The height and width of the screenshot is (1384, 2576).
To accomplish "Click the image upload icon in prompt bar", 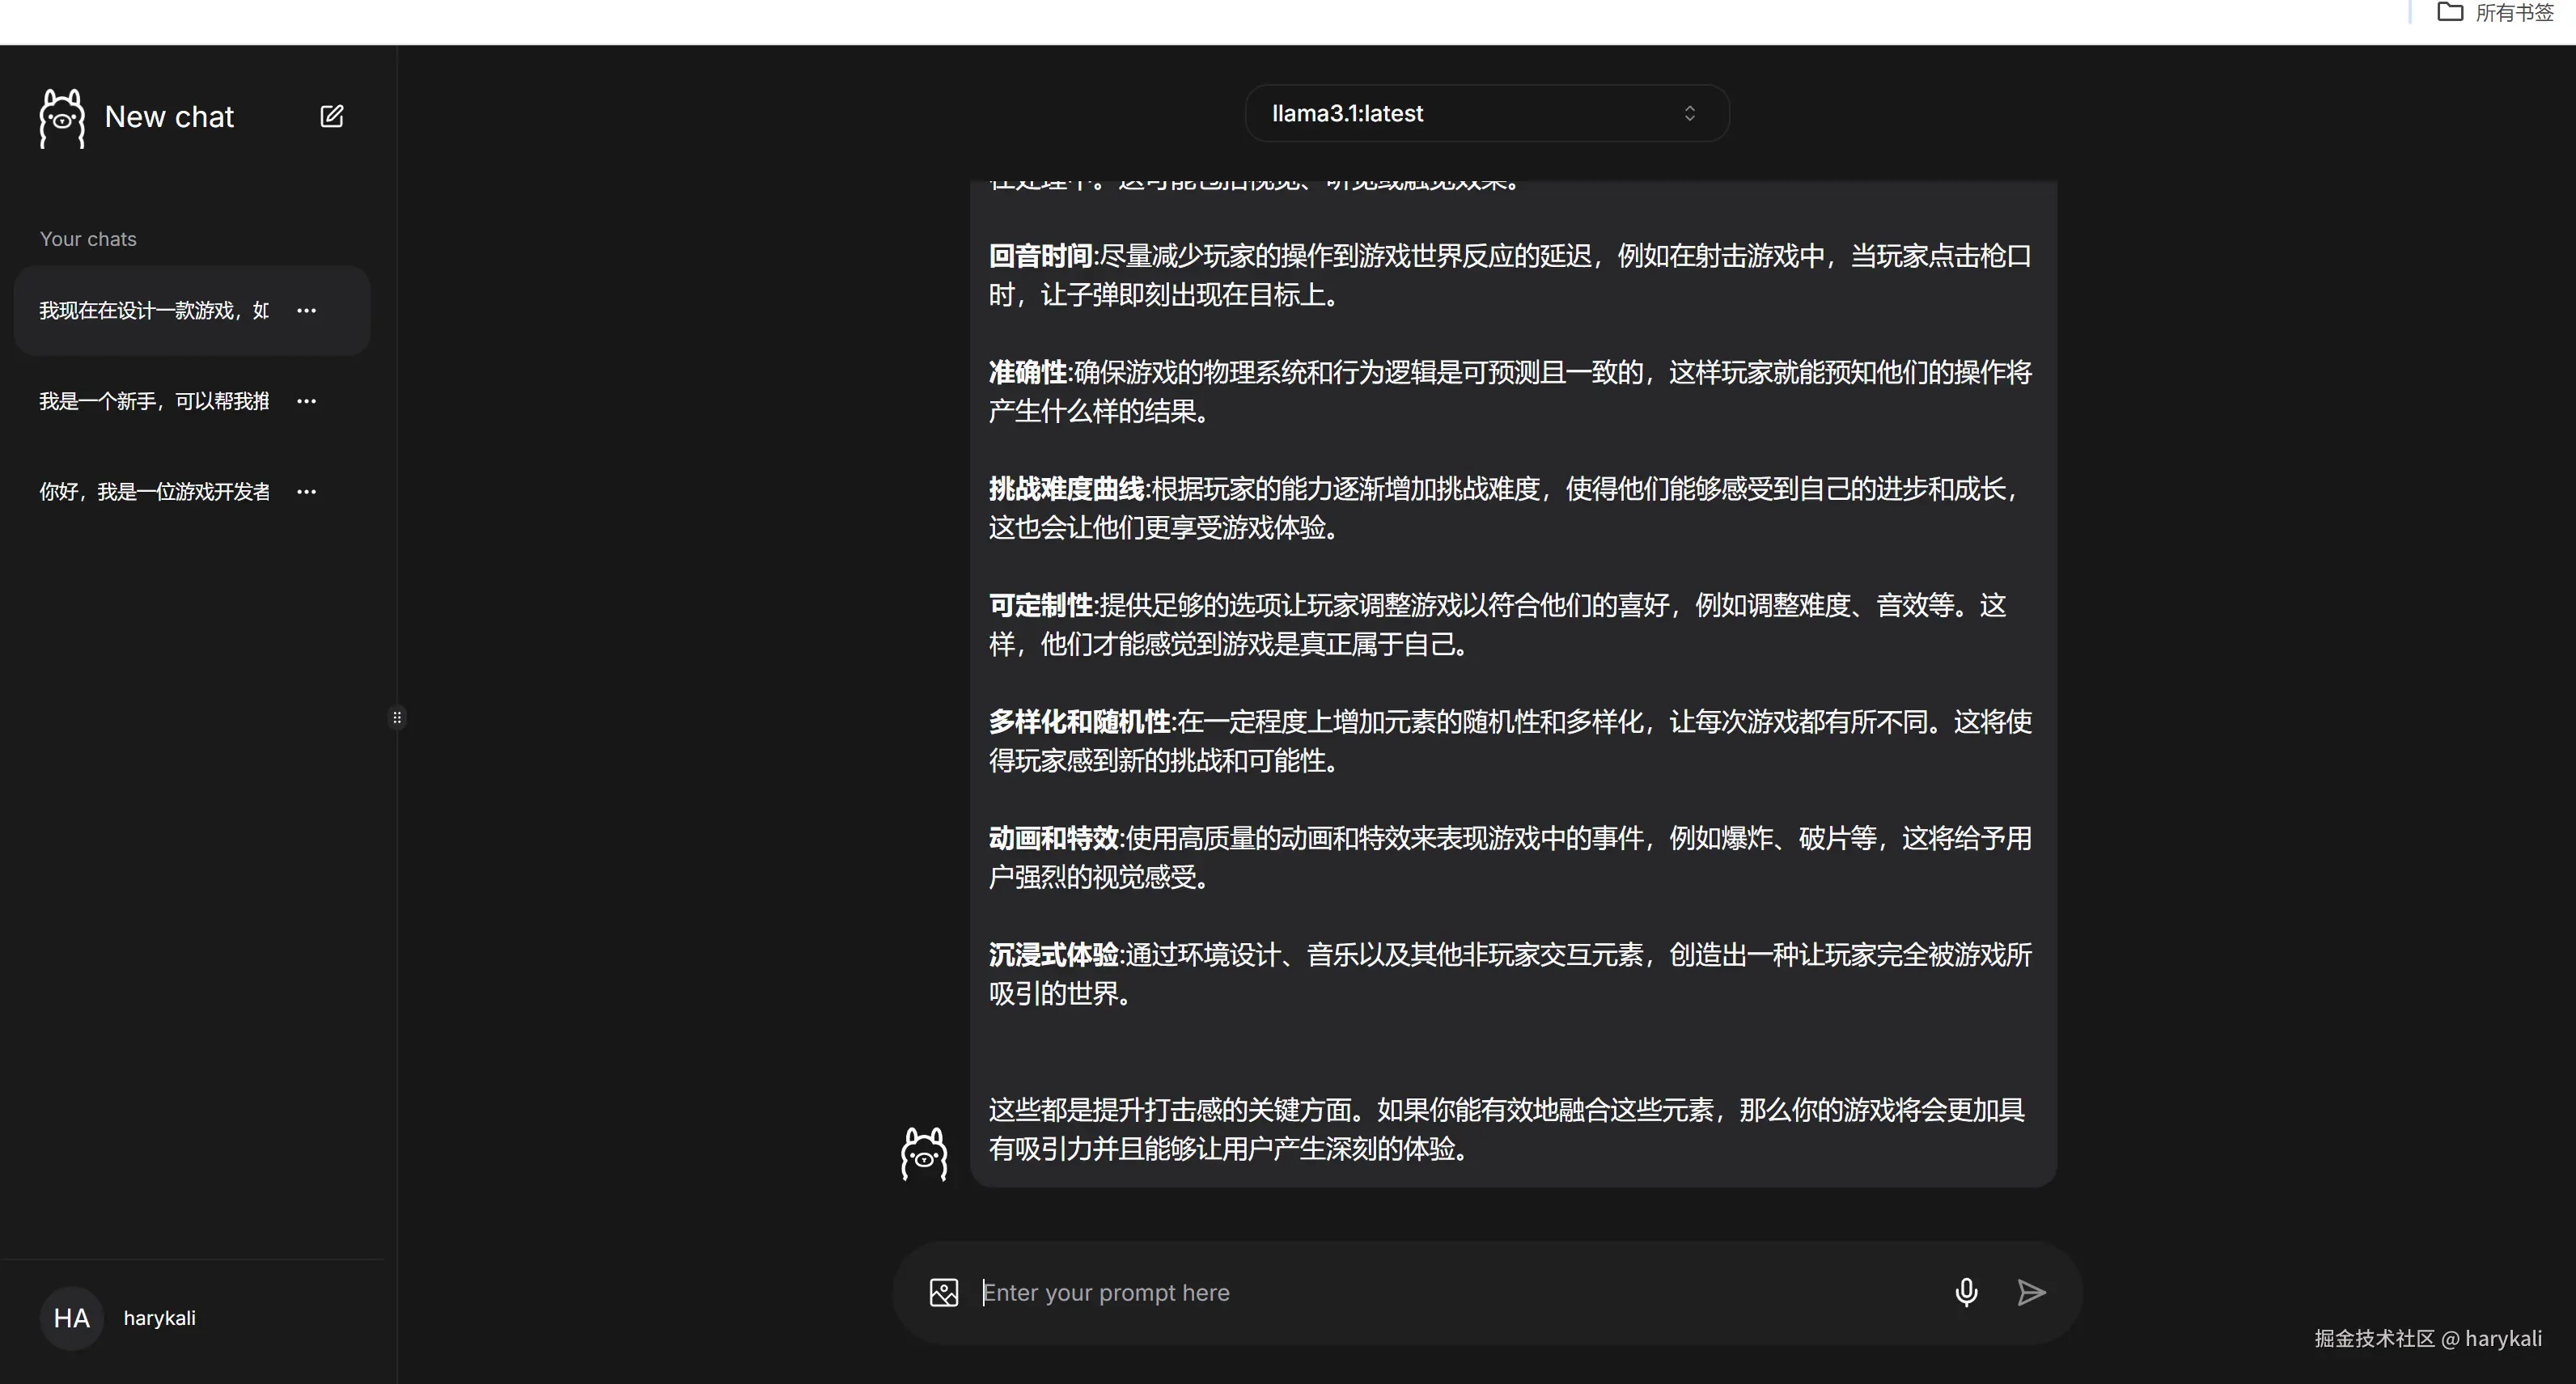I will coord(943,1292).
